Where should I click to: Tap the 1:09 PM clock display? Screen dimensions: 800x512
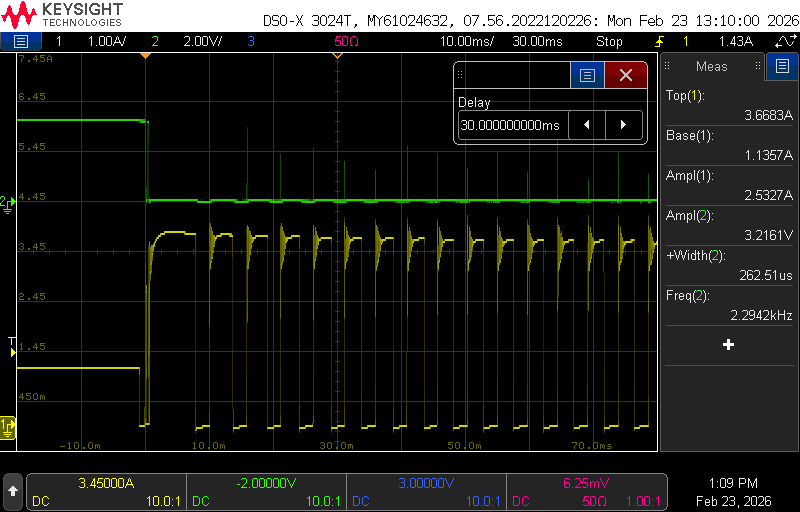[734, 483]
